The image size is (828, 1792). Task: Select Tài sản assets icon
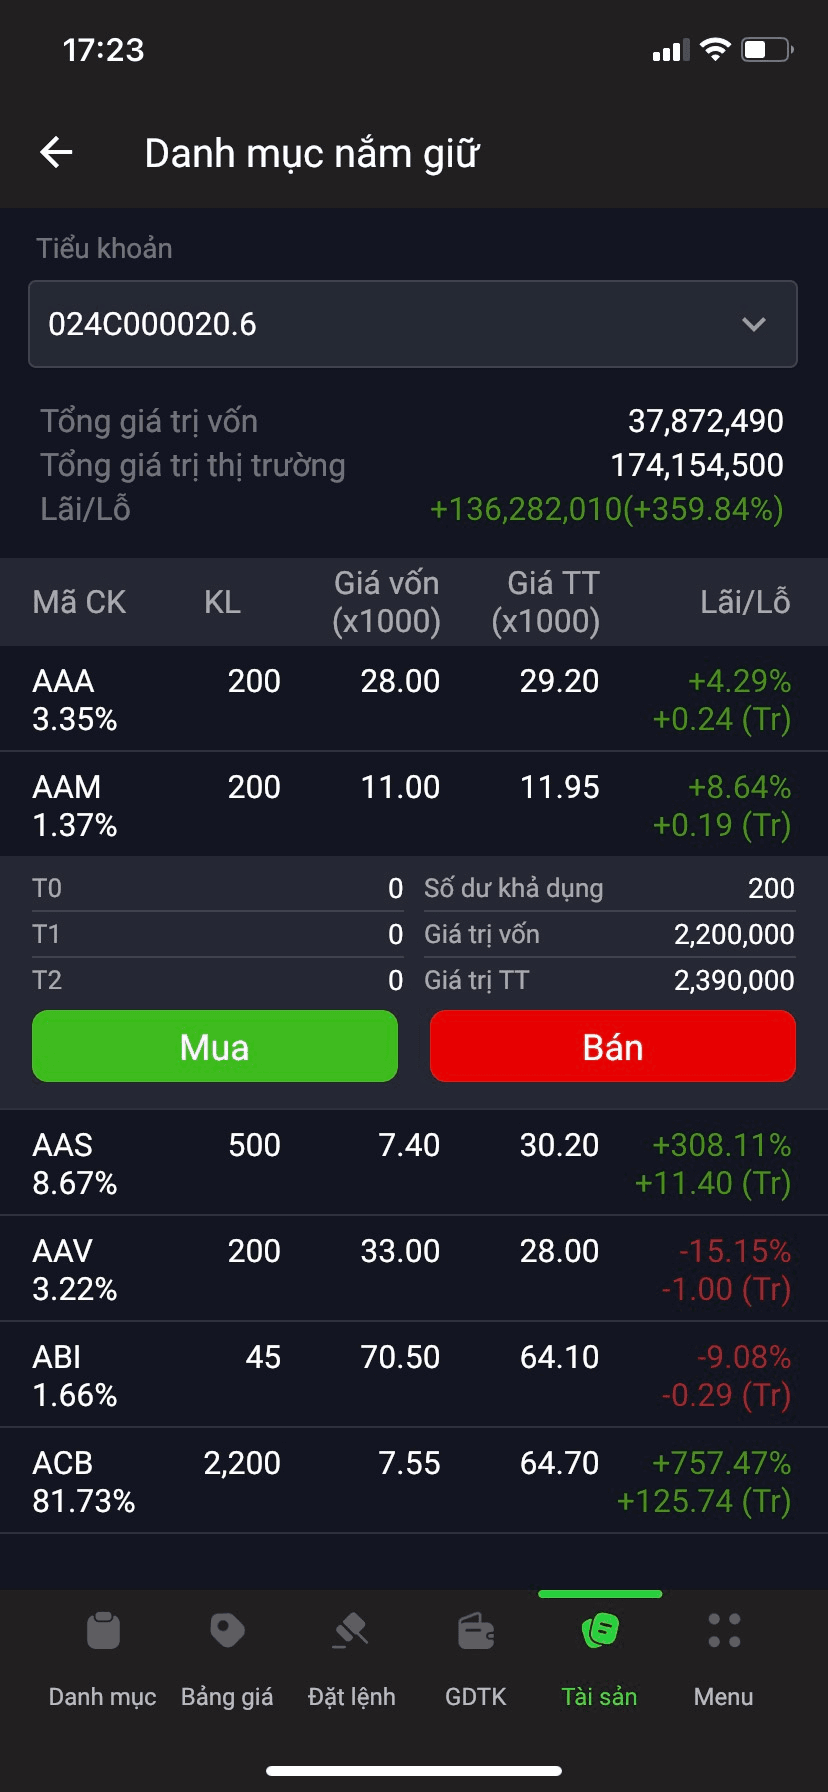(600, 1631)
